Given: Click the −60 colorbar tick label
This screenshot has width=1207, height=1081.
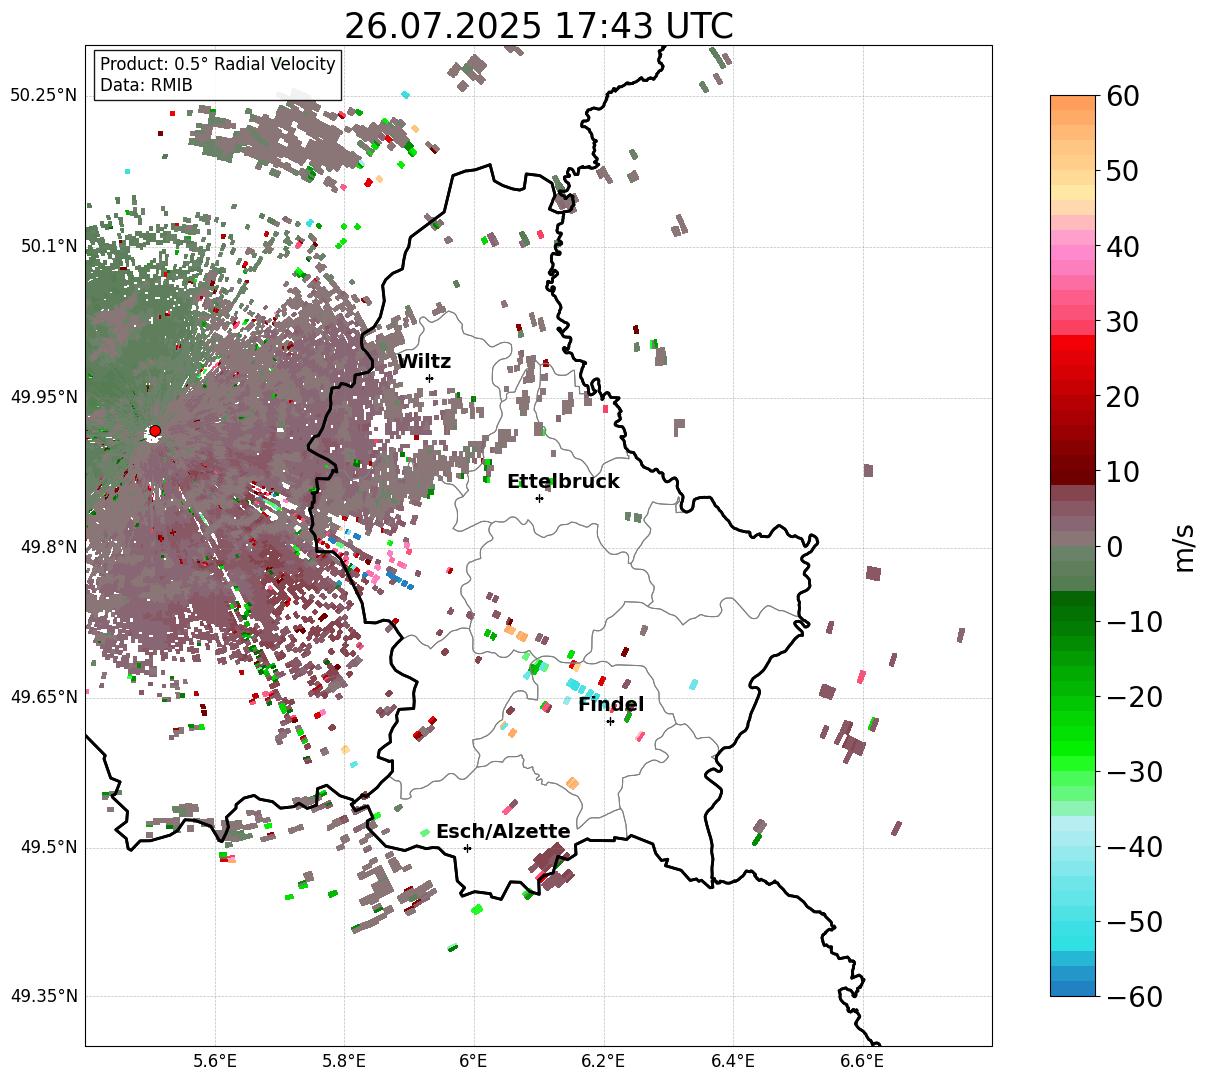Looking at the screenshot, I should click(1134, 997).
